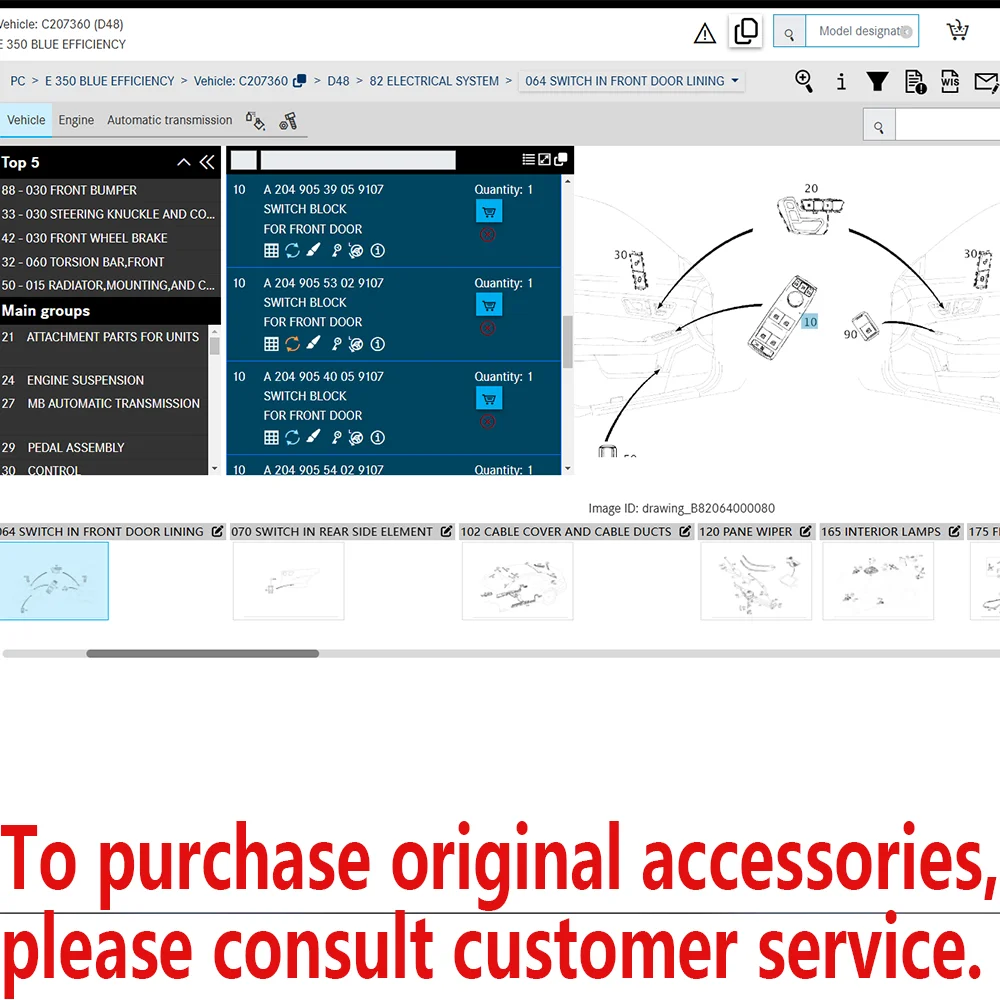Image resolution: width=1000 pixels, height=1000 pixels.
Task: Click 82 ELECTRICAL SYSTEM breadcrumb
Action: [x=434, y=81]
